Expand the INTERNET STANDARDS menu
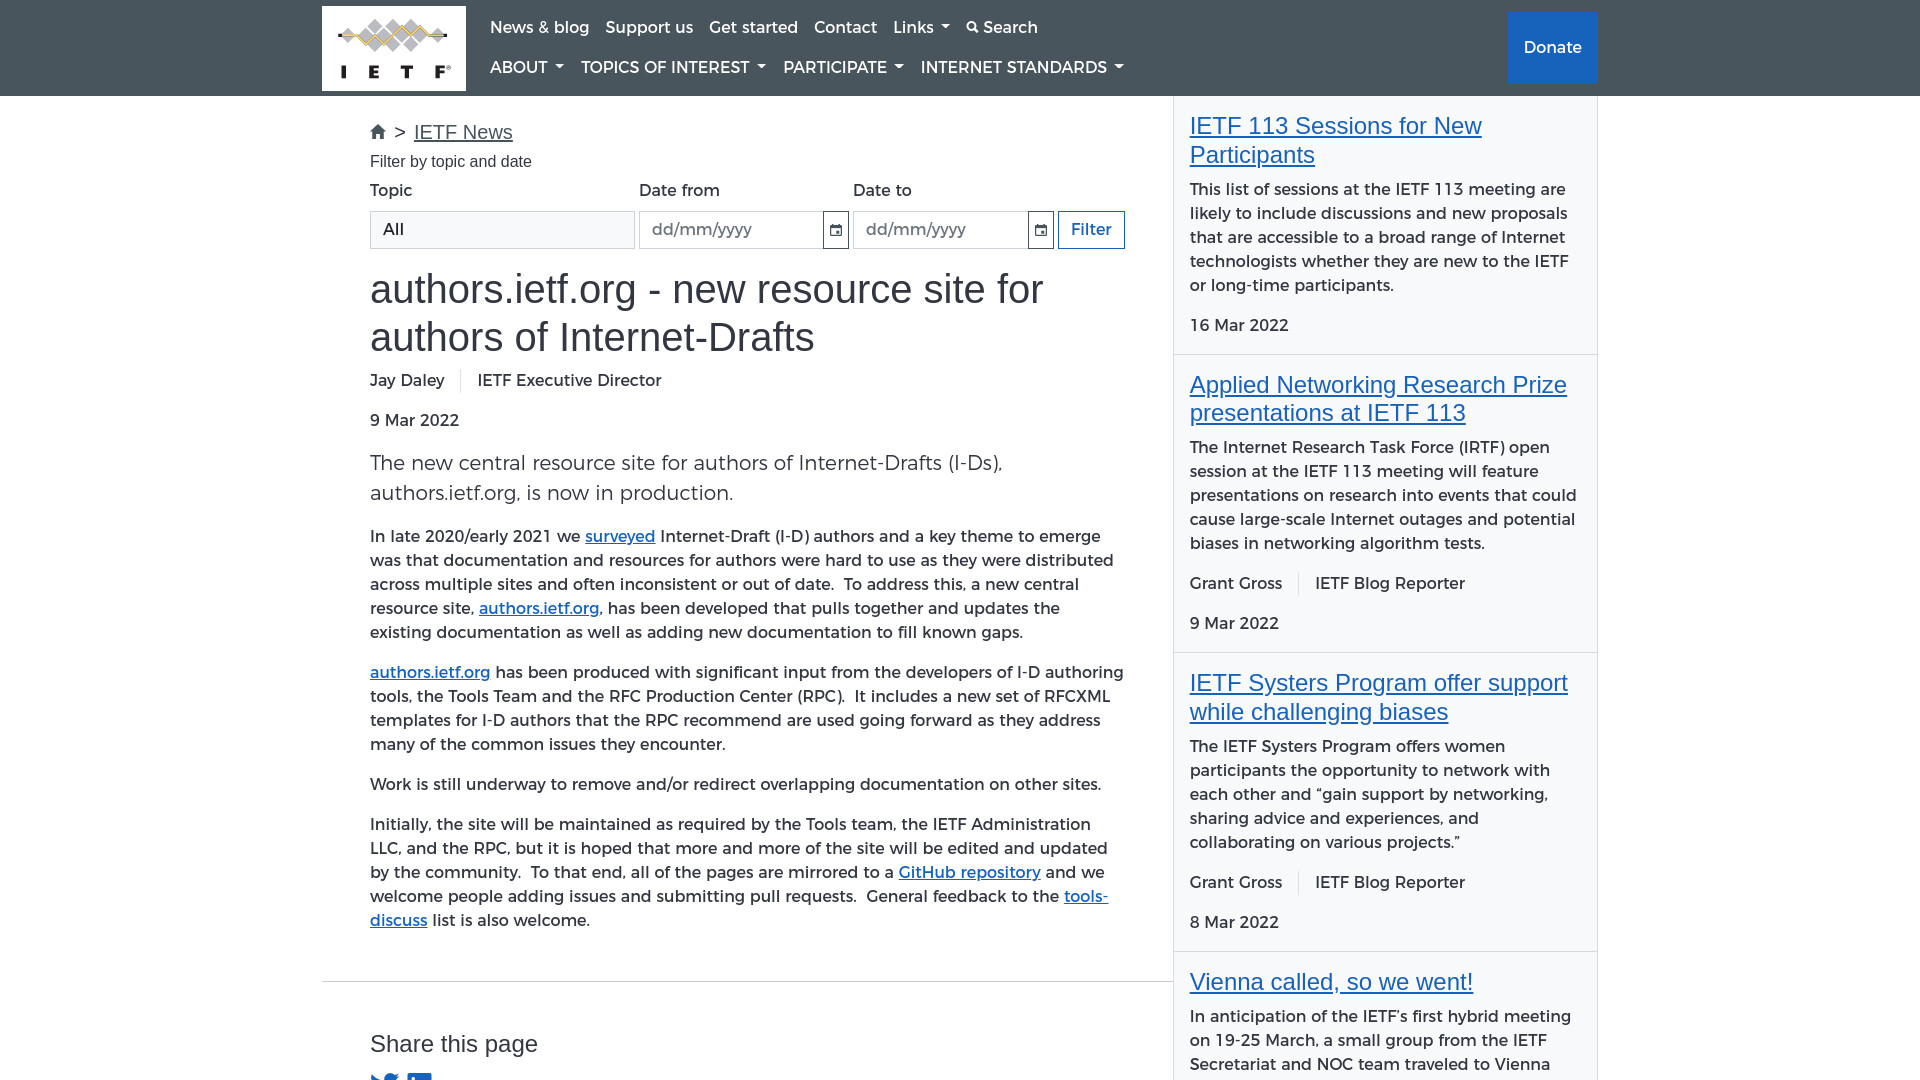Viewport: 1920px width, 1080px height. (1022, 67)
